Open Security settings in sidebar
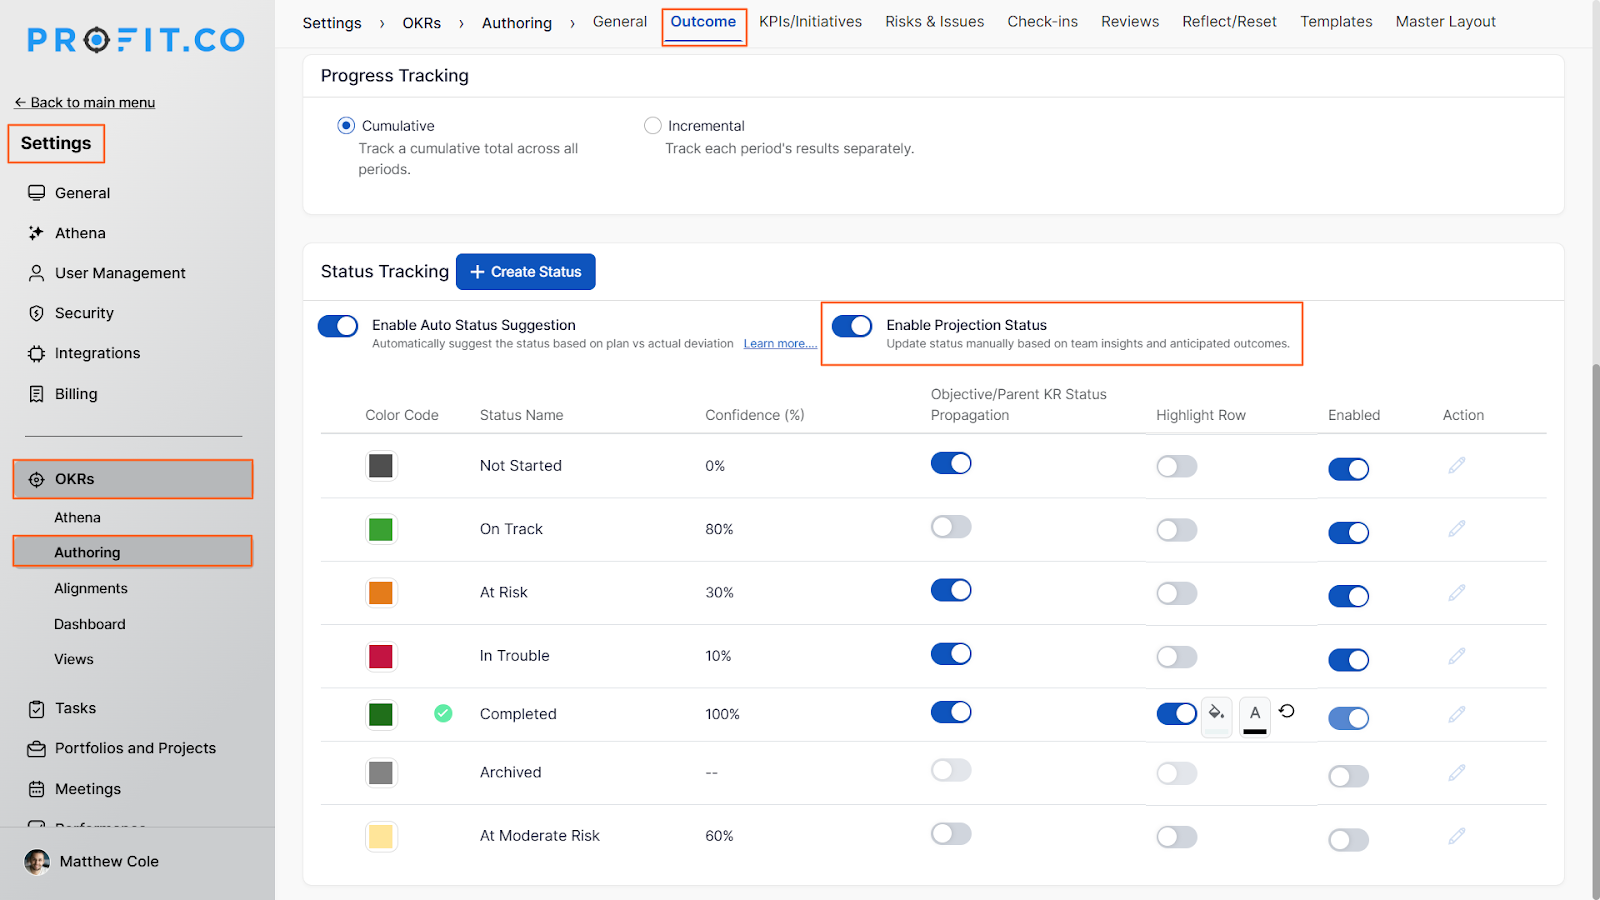The width and height of the screenshot is (1600, 900). pyautogui.click(x=84, y=313)
